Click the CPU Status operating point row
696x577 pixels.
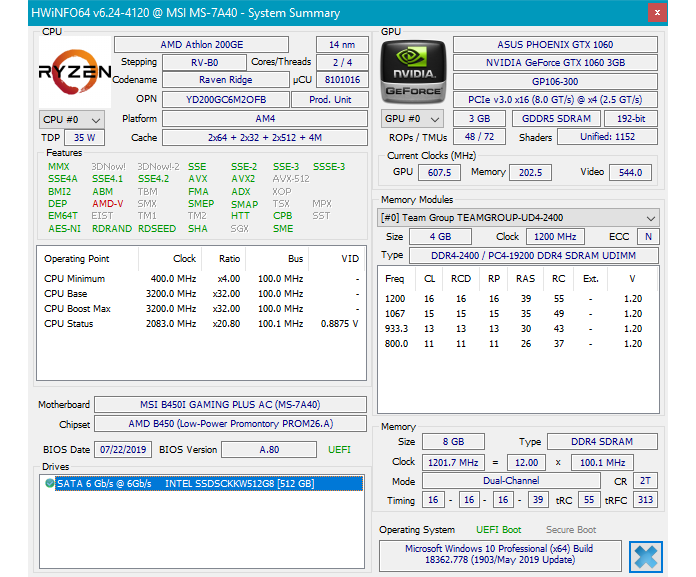(201, 324)
